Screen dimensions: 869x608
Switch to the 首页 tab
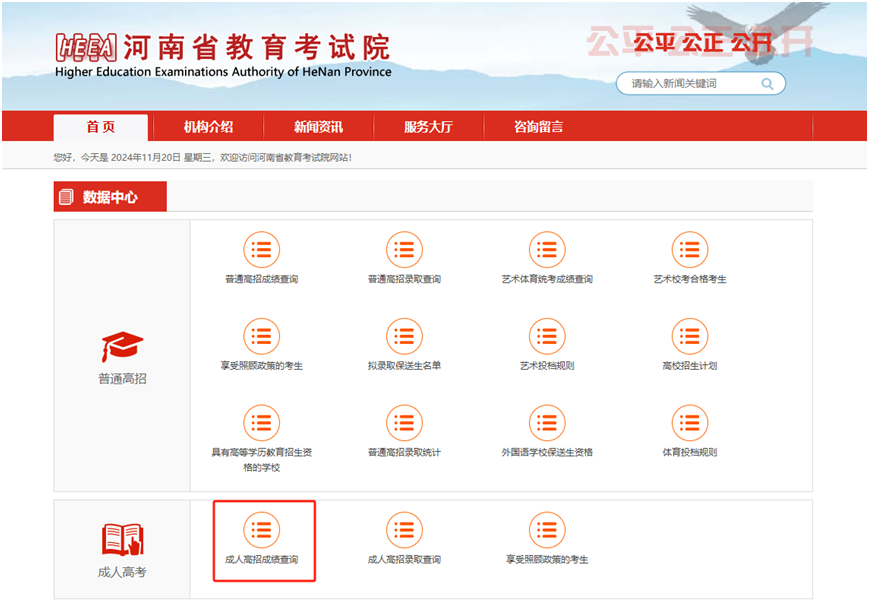click(x=100, y=127)
